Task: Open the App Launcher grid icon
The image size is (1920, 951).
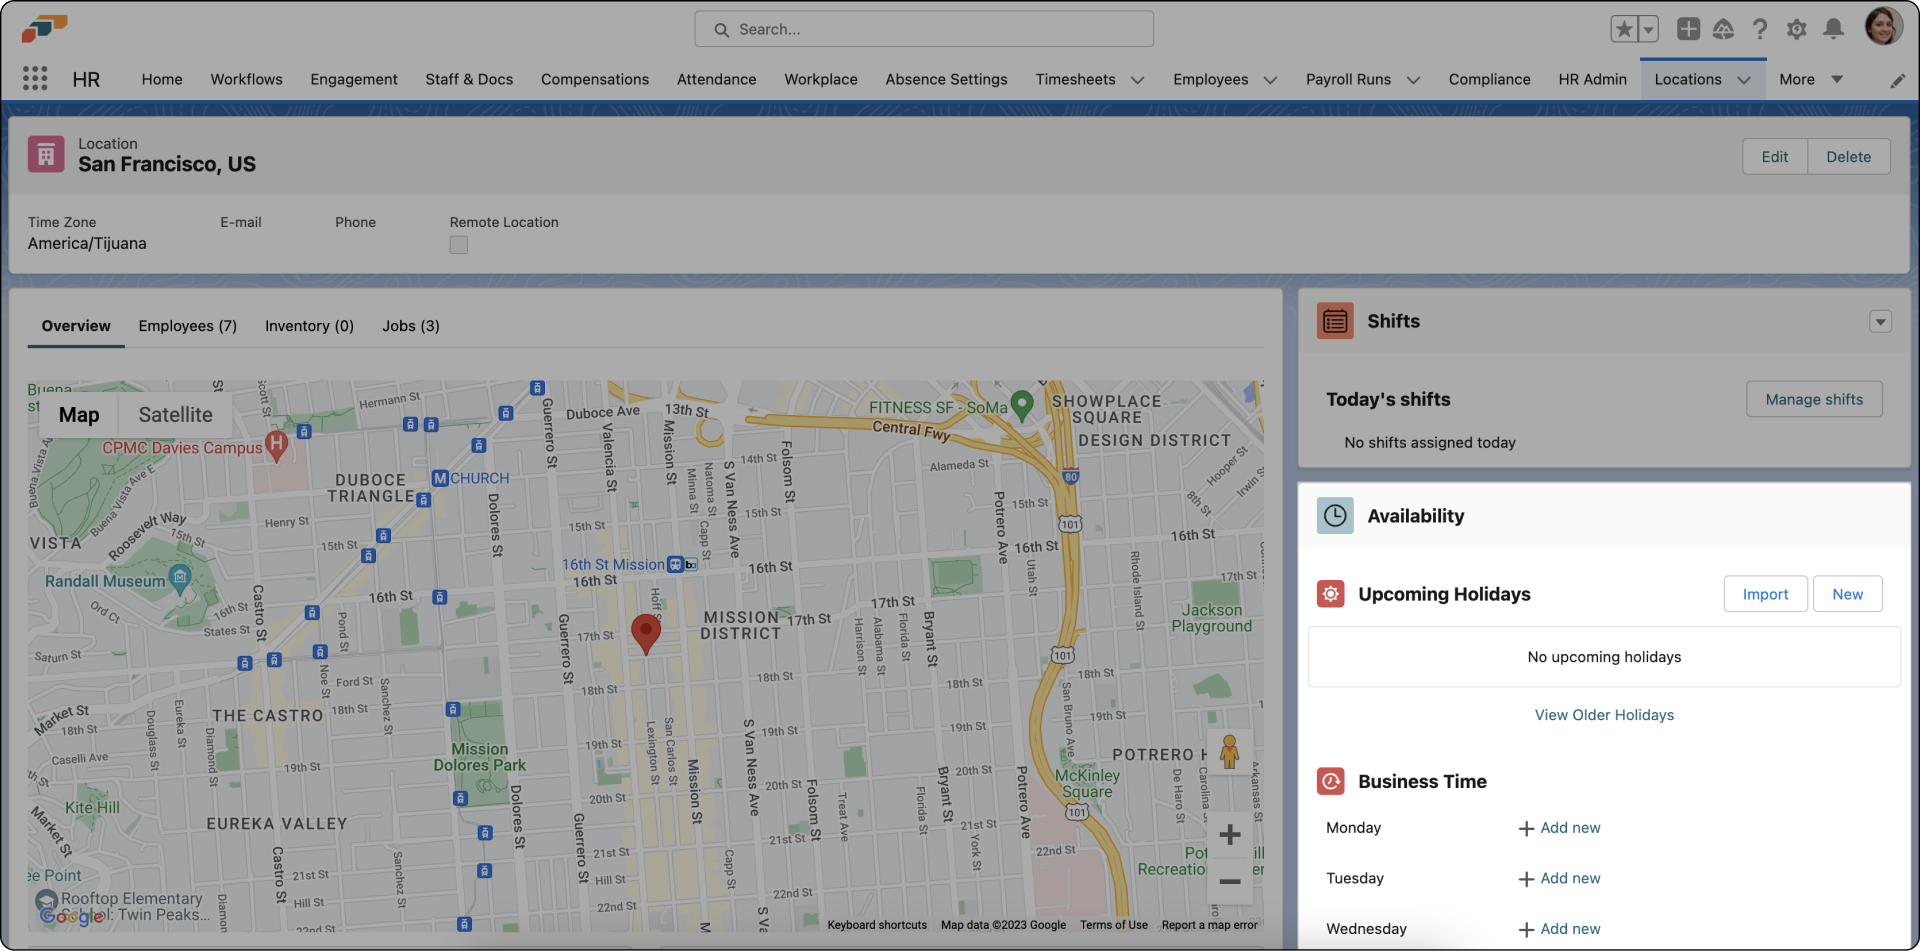Action: click(x=35, y=79)
